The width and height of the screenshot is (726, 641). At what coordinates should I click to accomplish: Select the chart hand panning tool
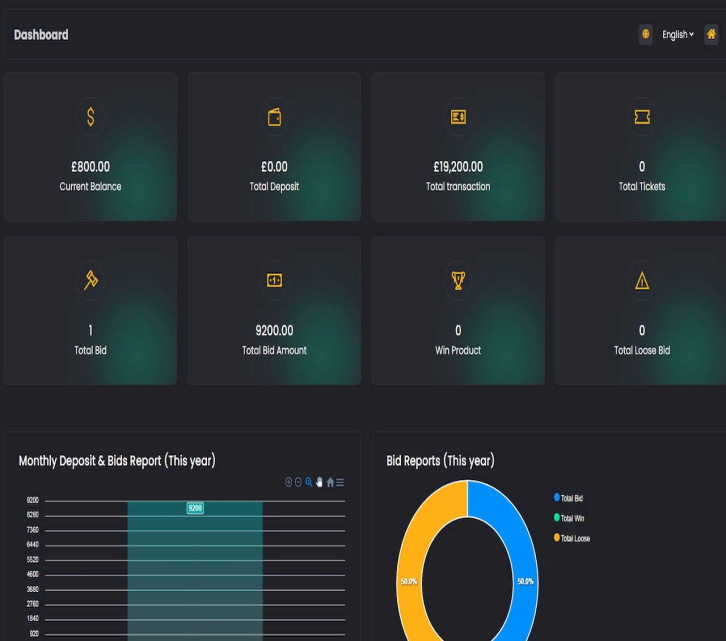coord(319,482)
